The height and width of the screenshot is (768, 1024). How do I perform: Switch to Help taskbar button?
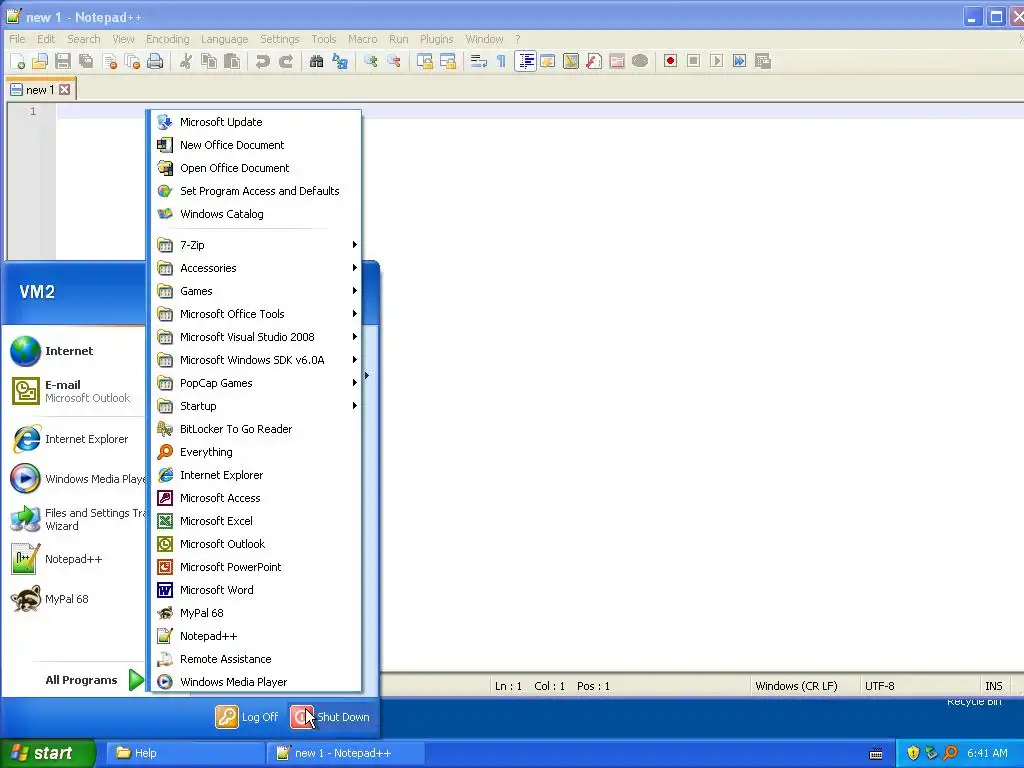coord(183,753)
